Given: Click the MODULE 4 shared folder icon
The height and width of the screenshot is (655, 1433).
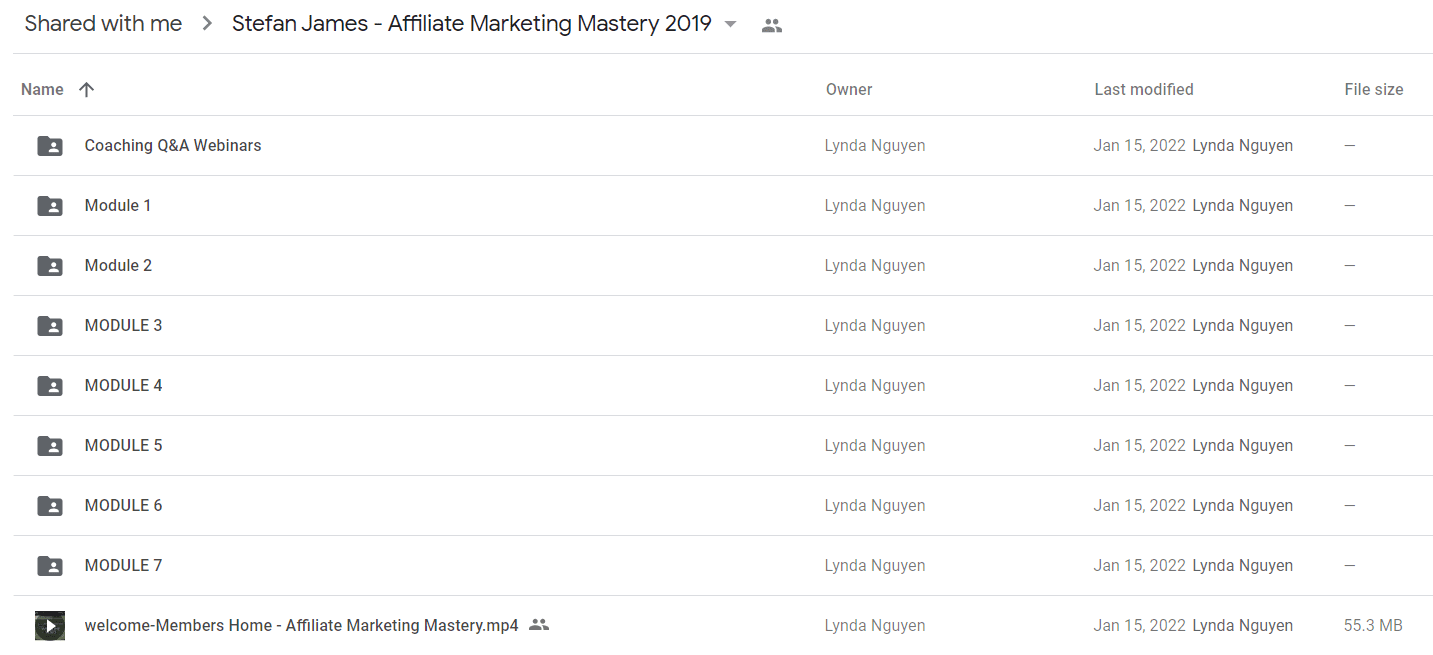Looking at the screenshot, I should point(50,386).
